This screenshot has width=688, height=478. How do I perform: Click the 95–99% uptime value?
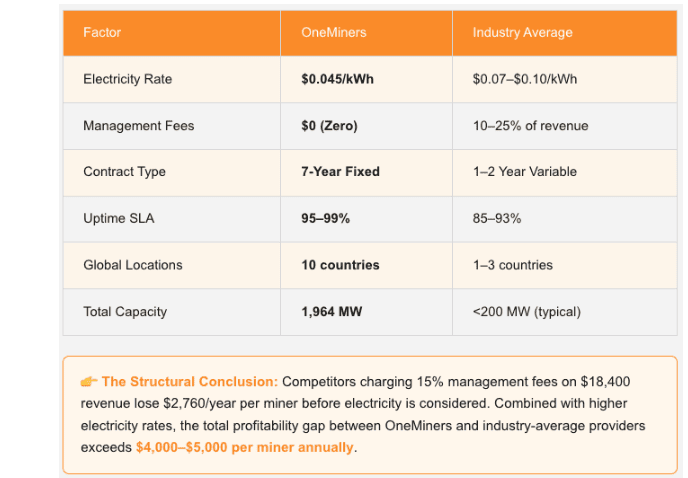[327, 218]
